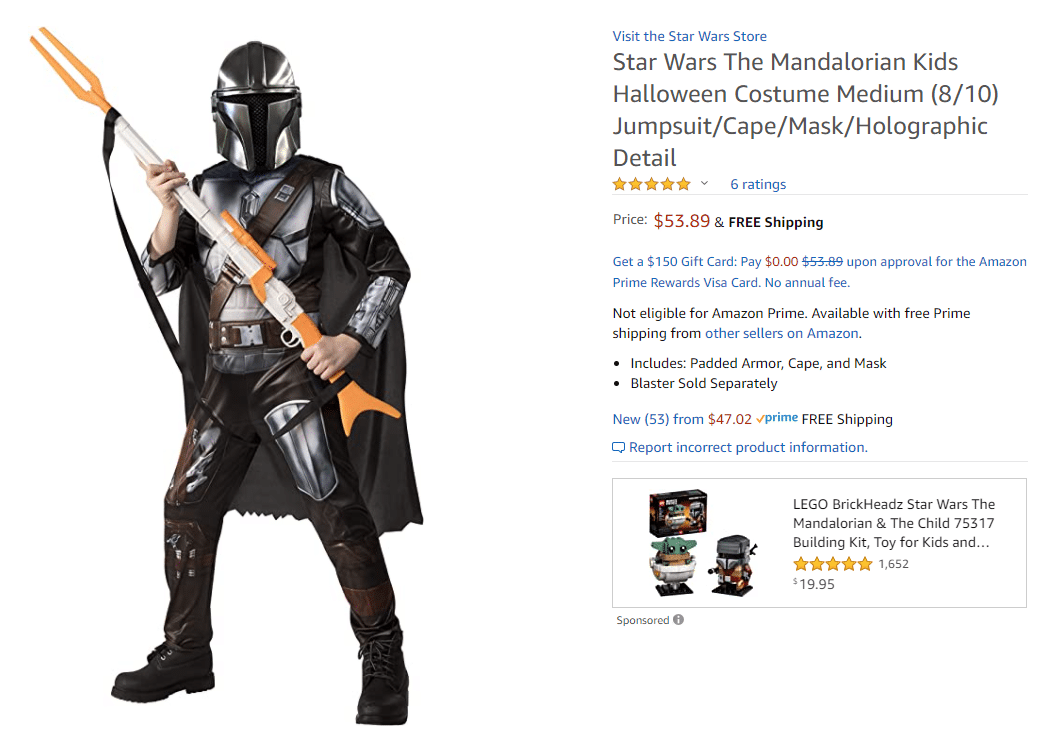Click the product title heading text
The width and height of the screenshot is (1041, 730).
coord(805,110)
